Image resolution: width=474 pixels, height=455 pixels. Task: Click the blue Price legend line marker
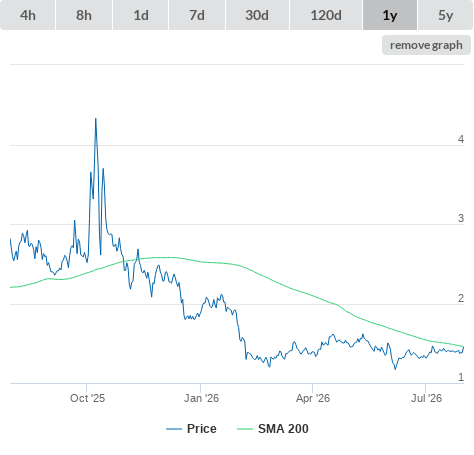point(174,429)
